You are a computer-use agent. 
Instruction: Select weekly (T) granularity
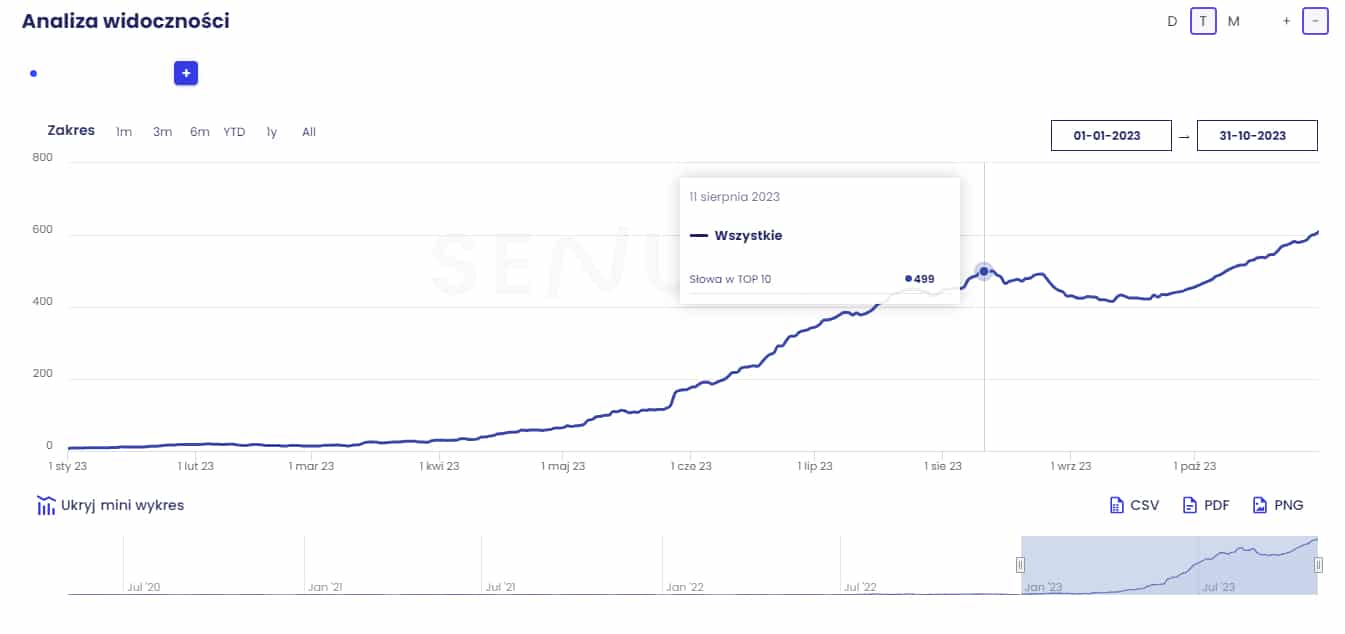coord(1203,21)
